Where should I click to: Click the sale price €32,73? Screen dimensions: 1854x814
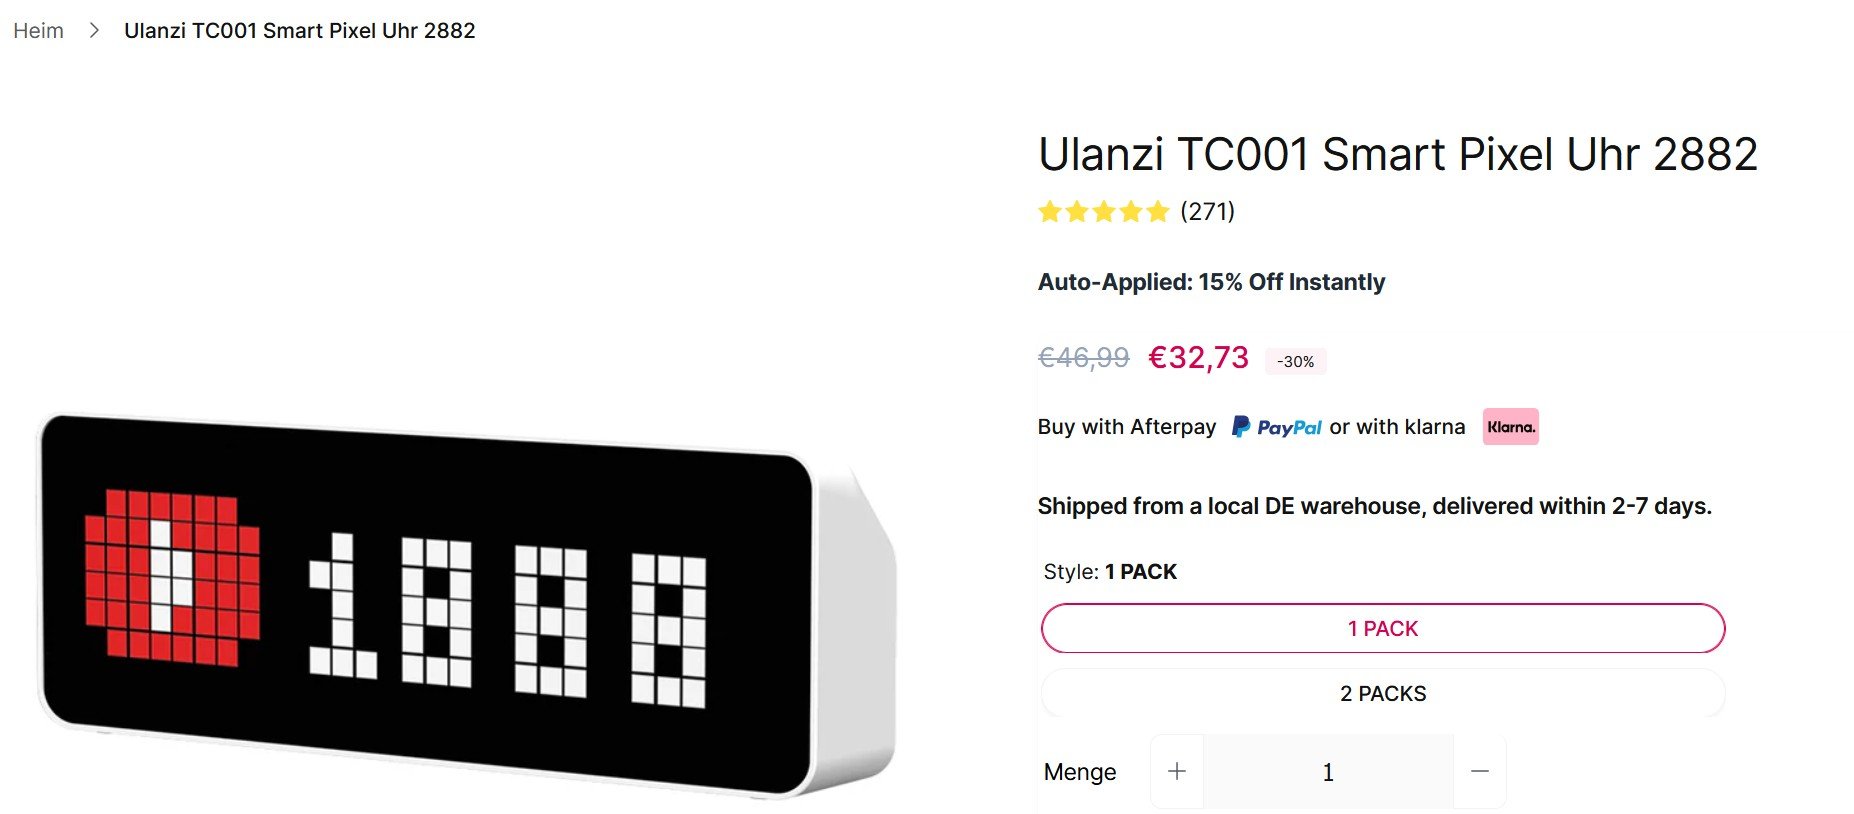(x=1198, y=358)
